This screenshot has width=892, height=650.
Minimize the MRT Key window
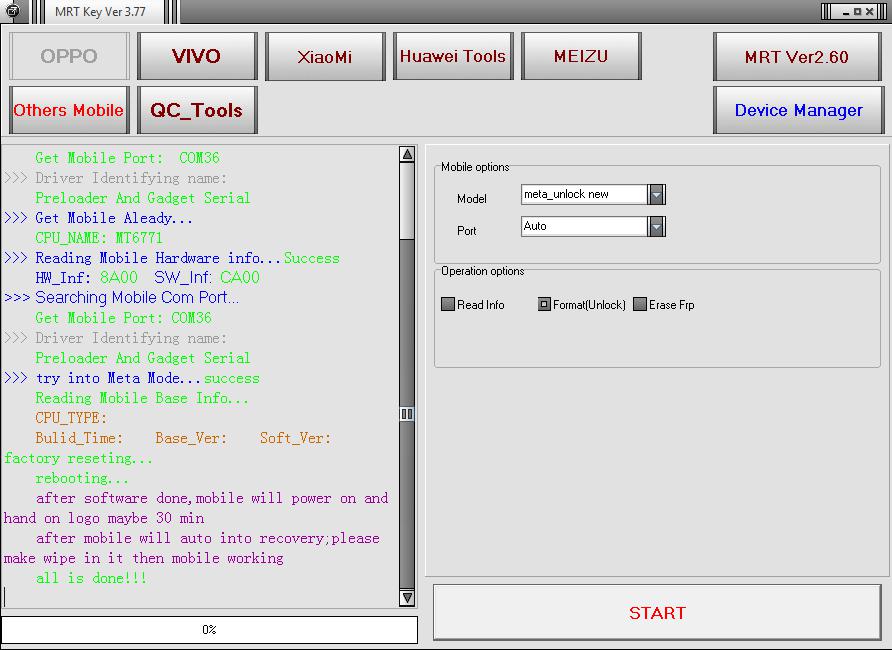click(x=846, y=12)
